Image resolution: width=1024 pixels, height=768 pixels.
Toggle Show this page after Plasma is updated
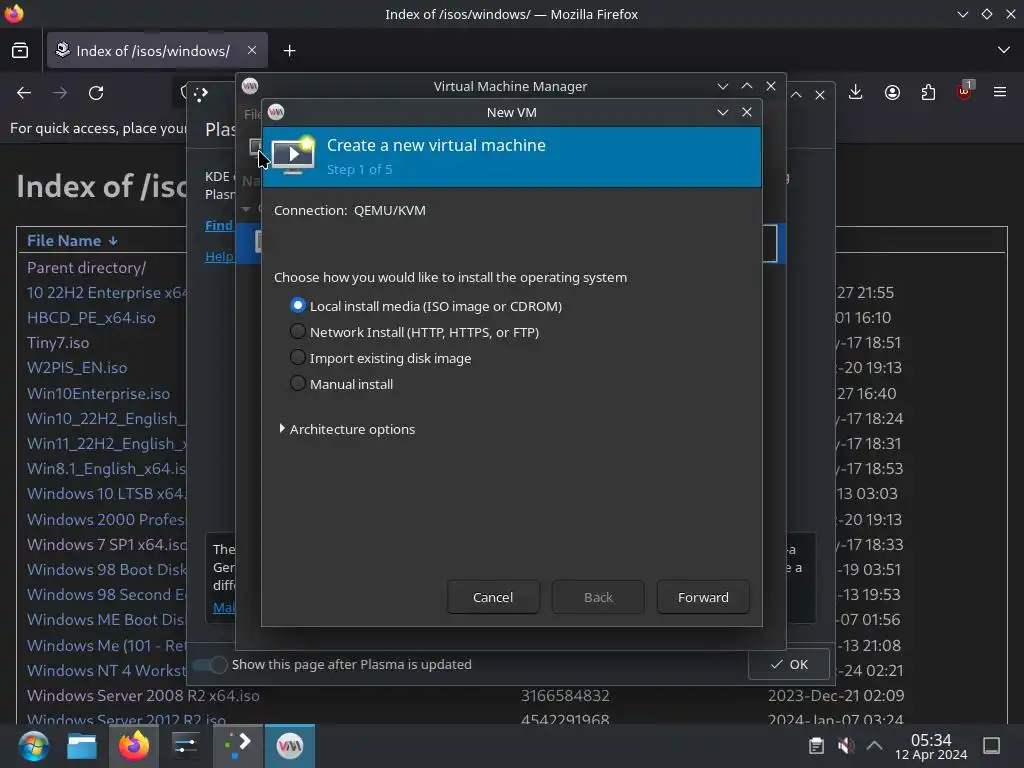pos(210,665)
